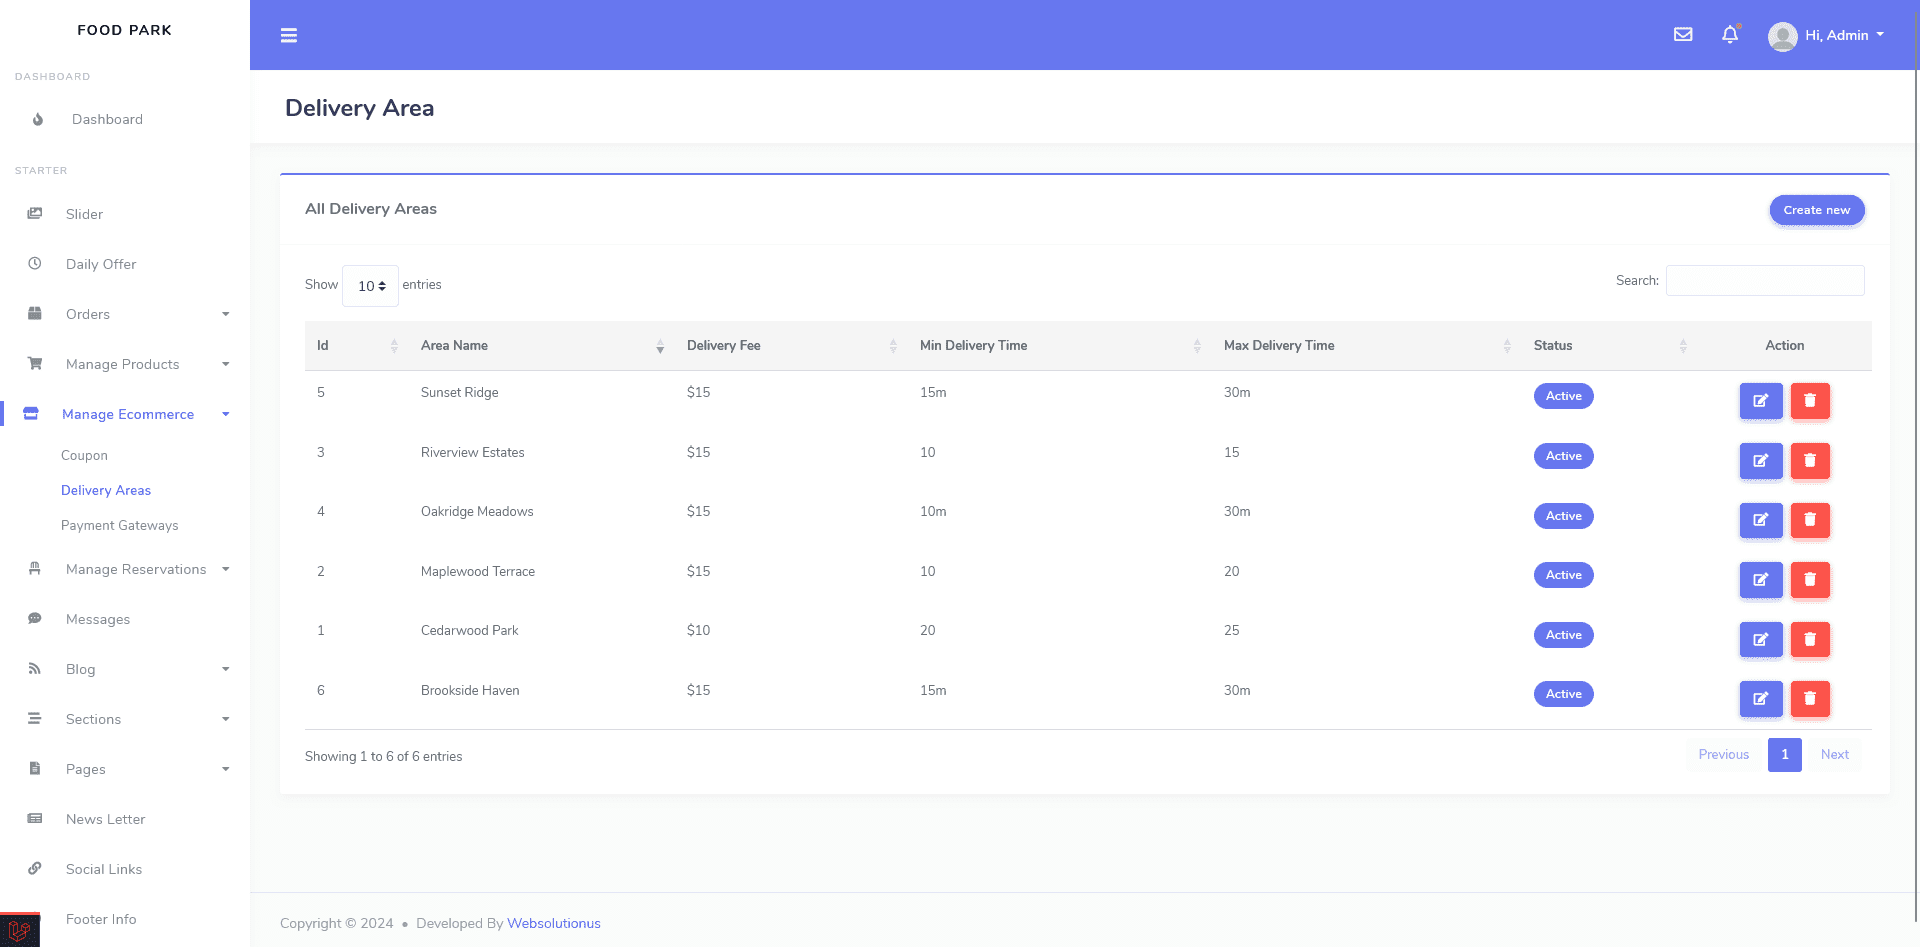Viewport: 1920px width, 947px height.
Task: Sort table by Delivery Fee column
Action: pos(791,346)
